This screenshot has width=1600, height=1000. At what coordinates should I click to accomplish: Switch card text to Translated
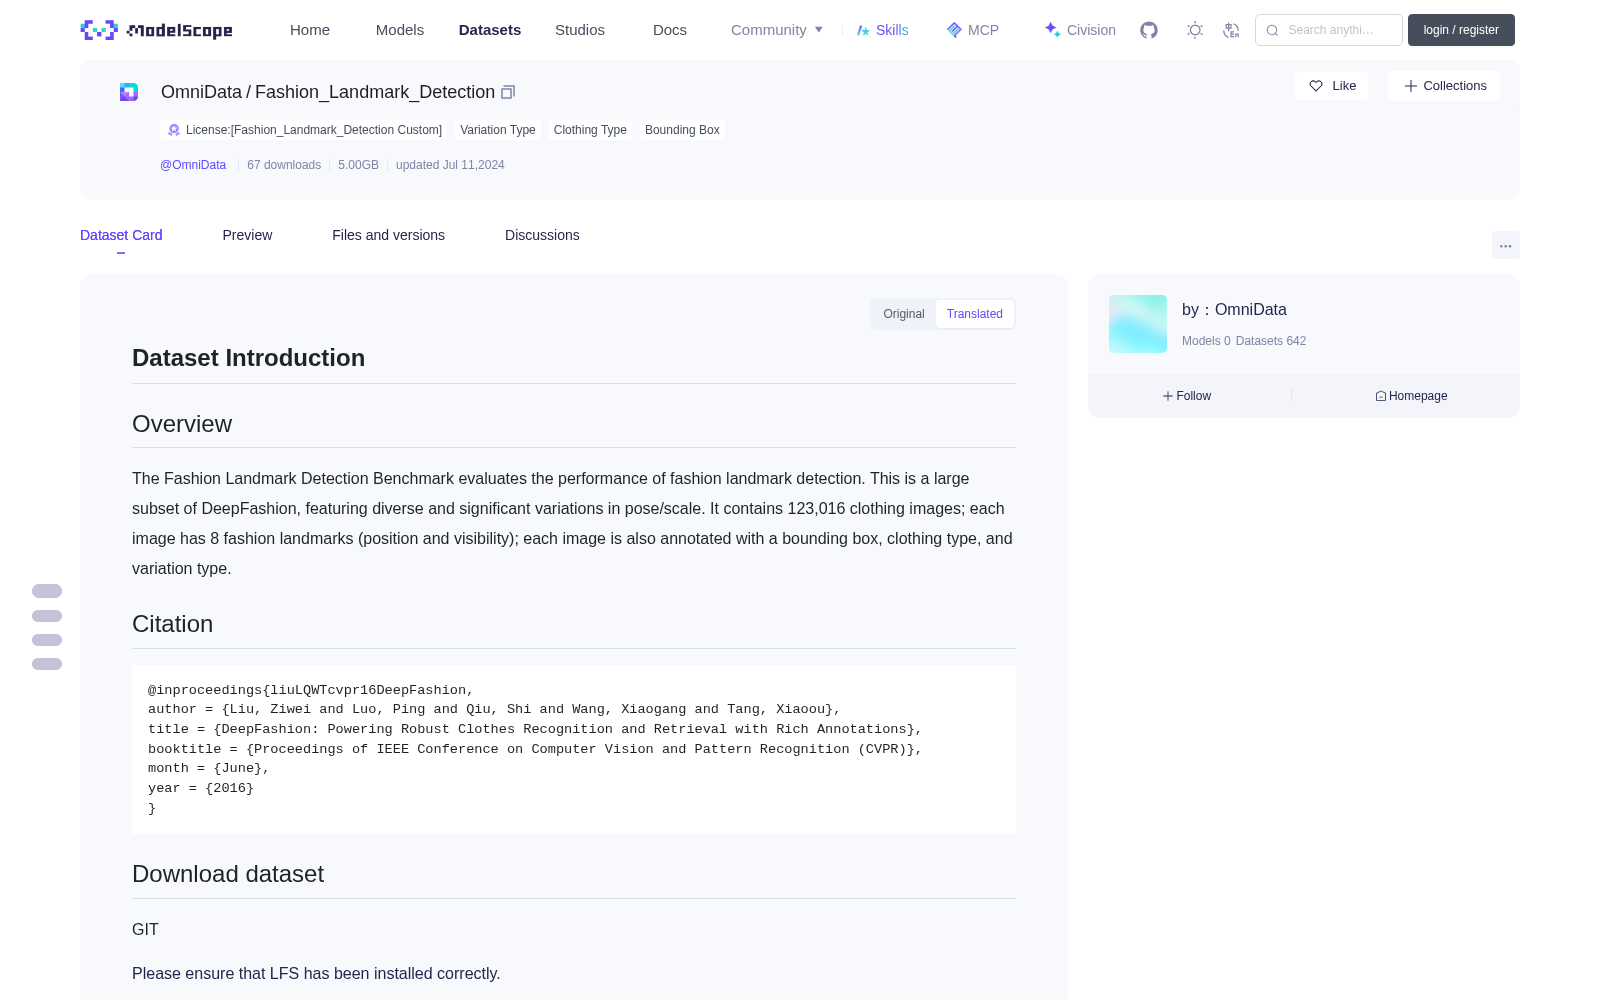(x=975, y=314)
